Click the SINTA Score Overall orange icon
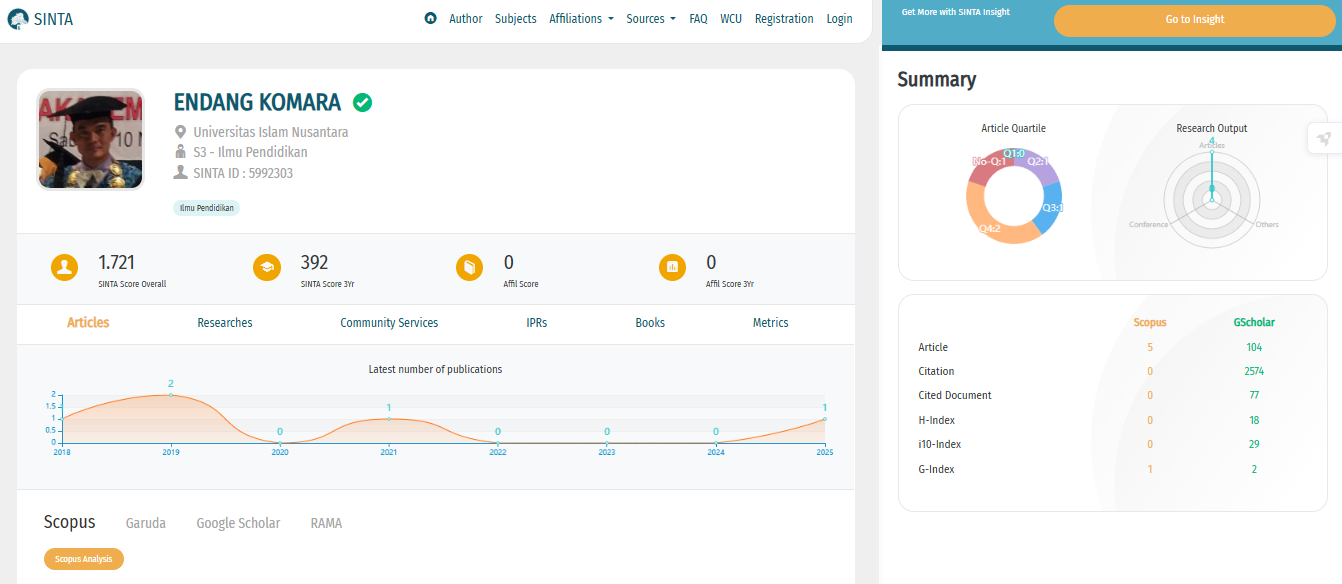The width and height of the screenshot is (1342, 584). click(x=65, y=268)
